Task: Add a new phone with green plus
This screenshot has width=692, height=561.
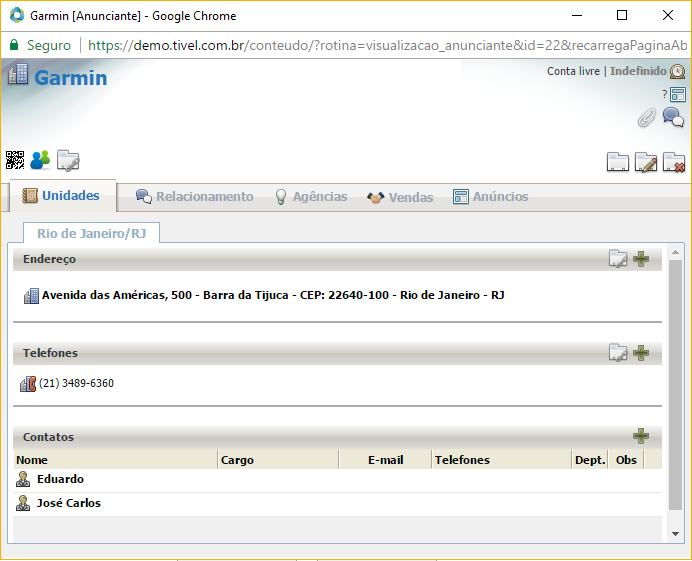Action: click(641, 353)
